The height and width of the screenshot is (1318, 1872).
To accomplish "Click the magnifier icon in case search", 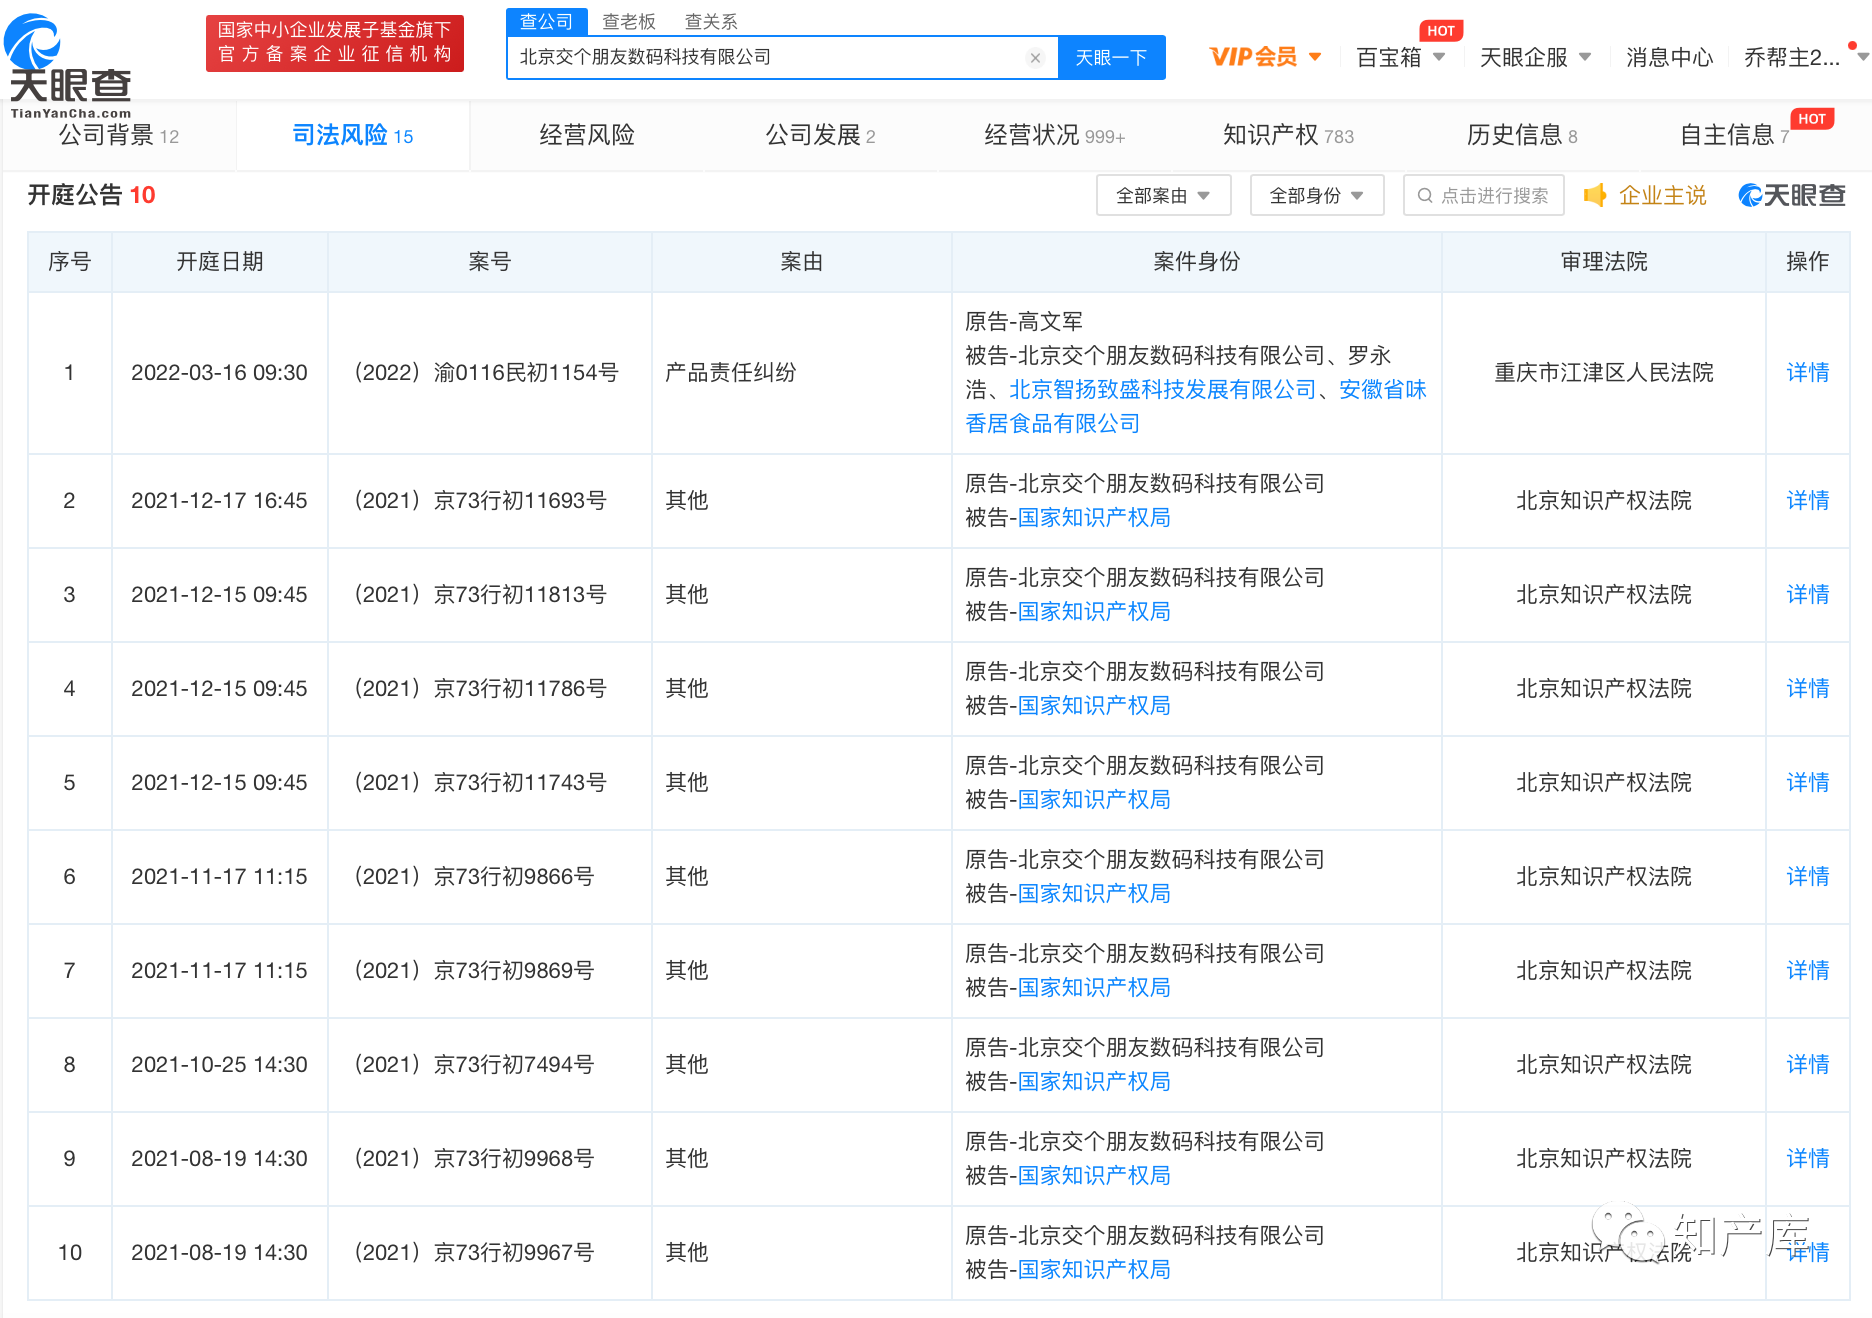I will coord(1425,196).
